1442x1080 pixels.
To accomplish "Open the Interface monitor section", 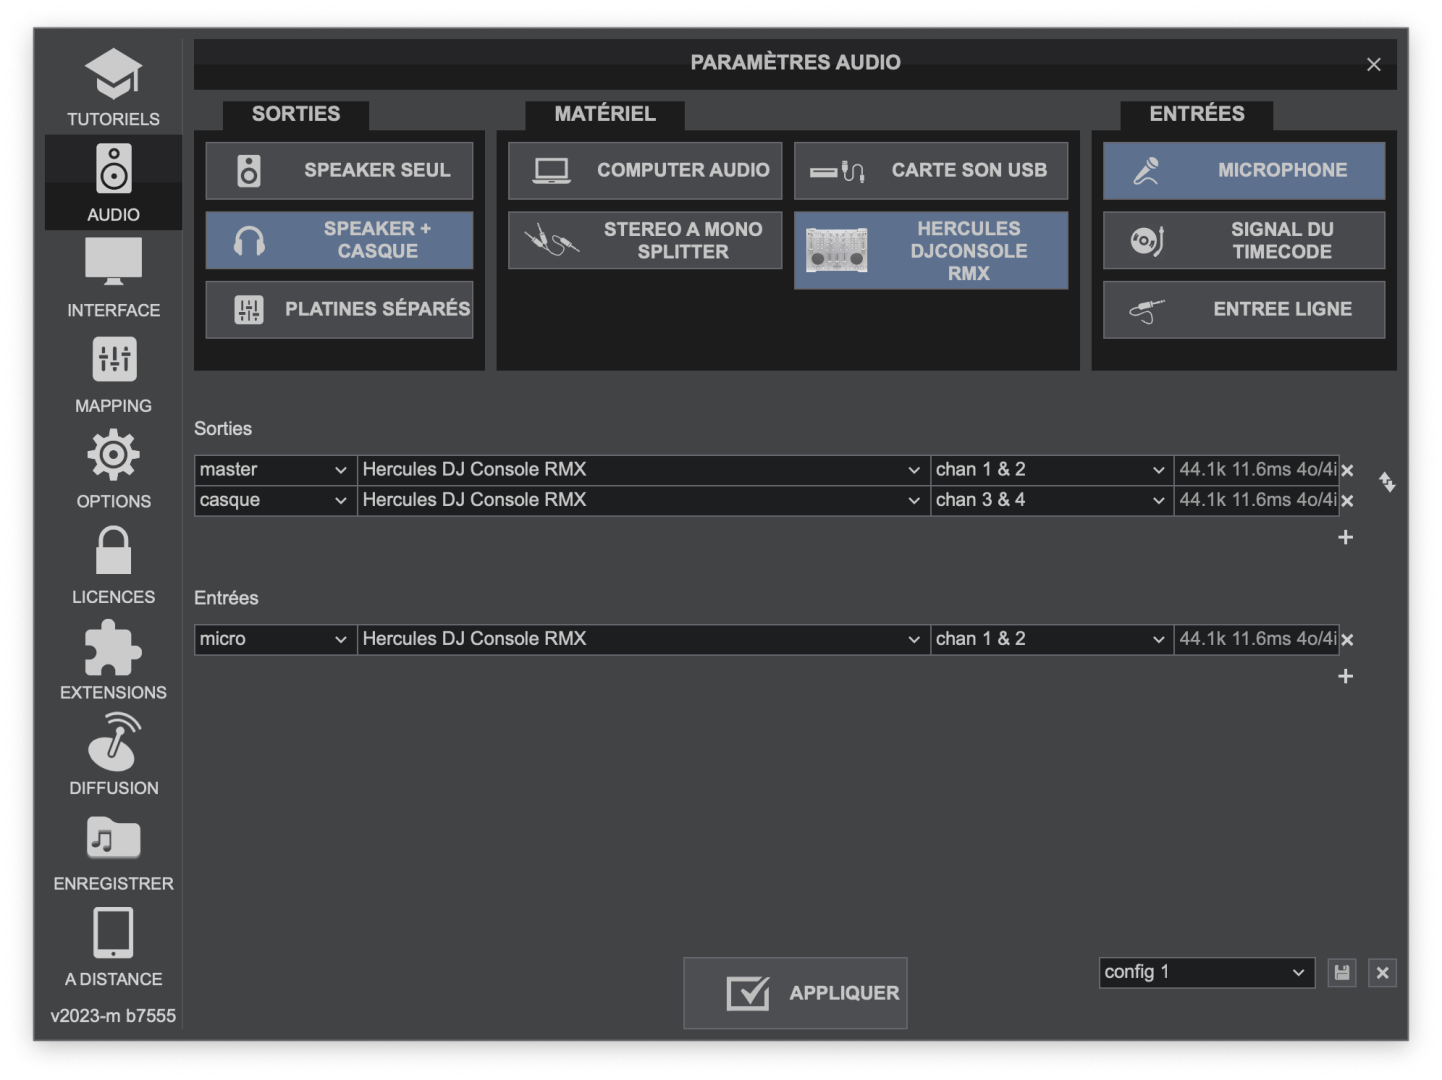I will point(113,278).
